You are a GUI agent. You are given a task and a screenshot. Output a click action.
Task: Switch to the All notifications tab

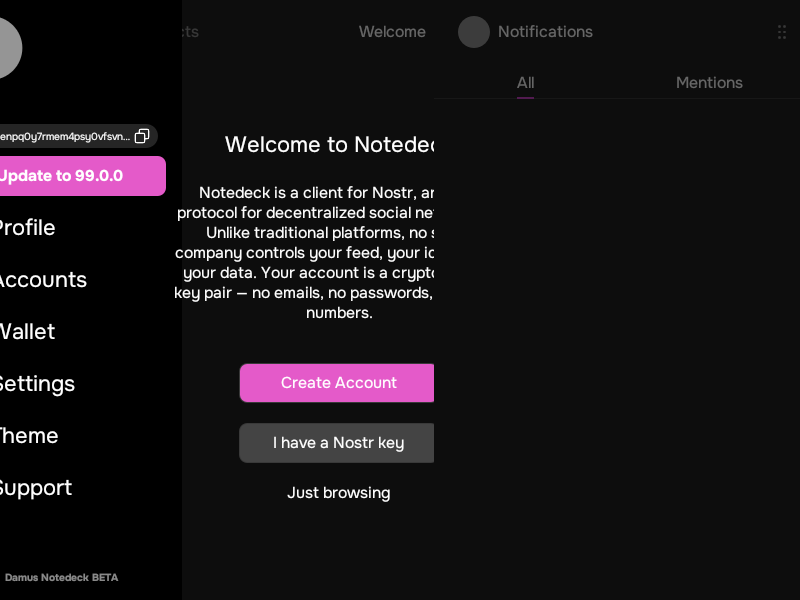(525, 83)
